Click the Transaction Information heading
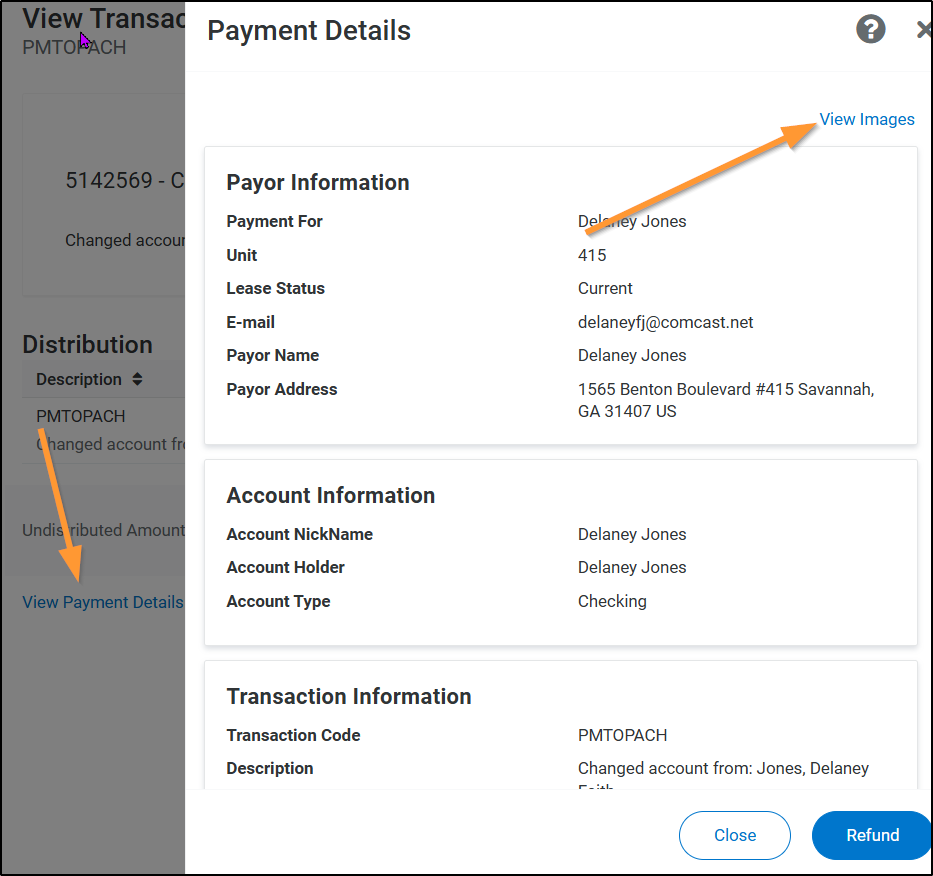This screenshot has width=933, height=876. (x=348, y=696)
